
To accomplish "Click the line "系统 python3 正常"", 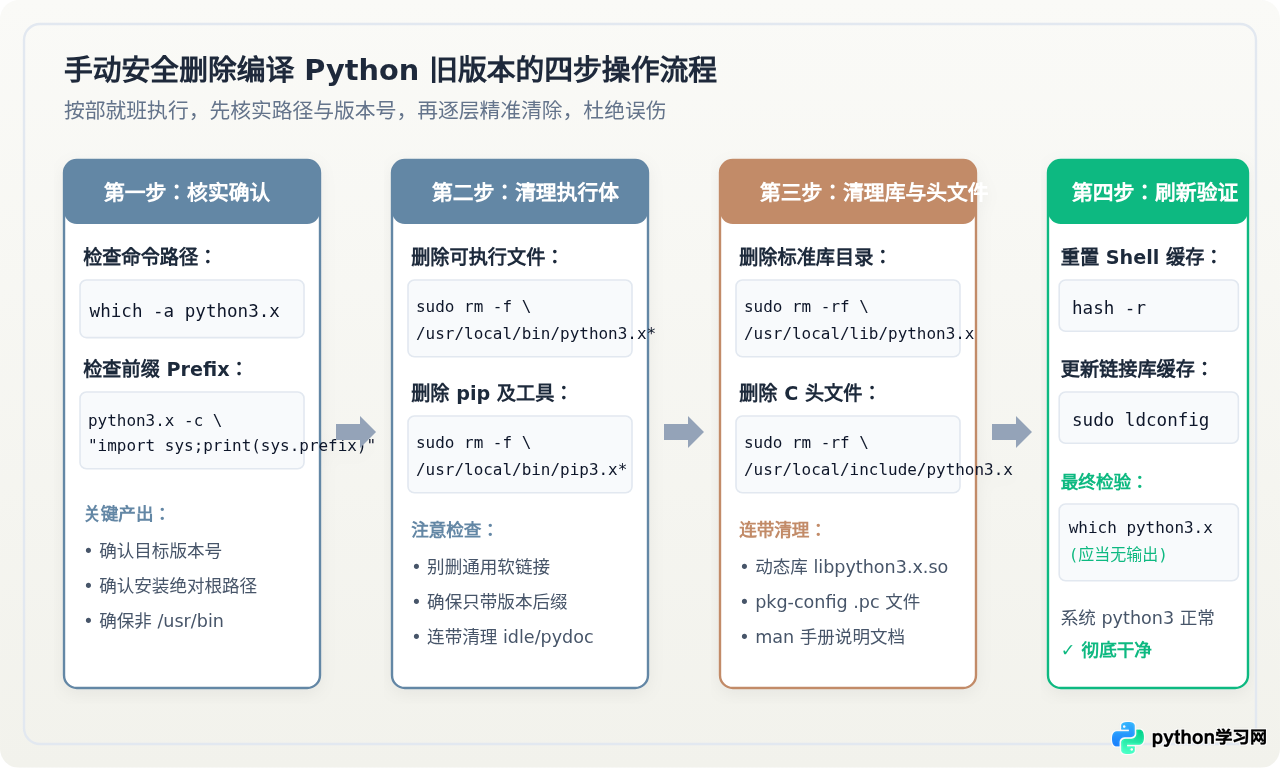I will click(x=1138, y=618).
